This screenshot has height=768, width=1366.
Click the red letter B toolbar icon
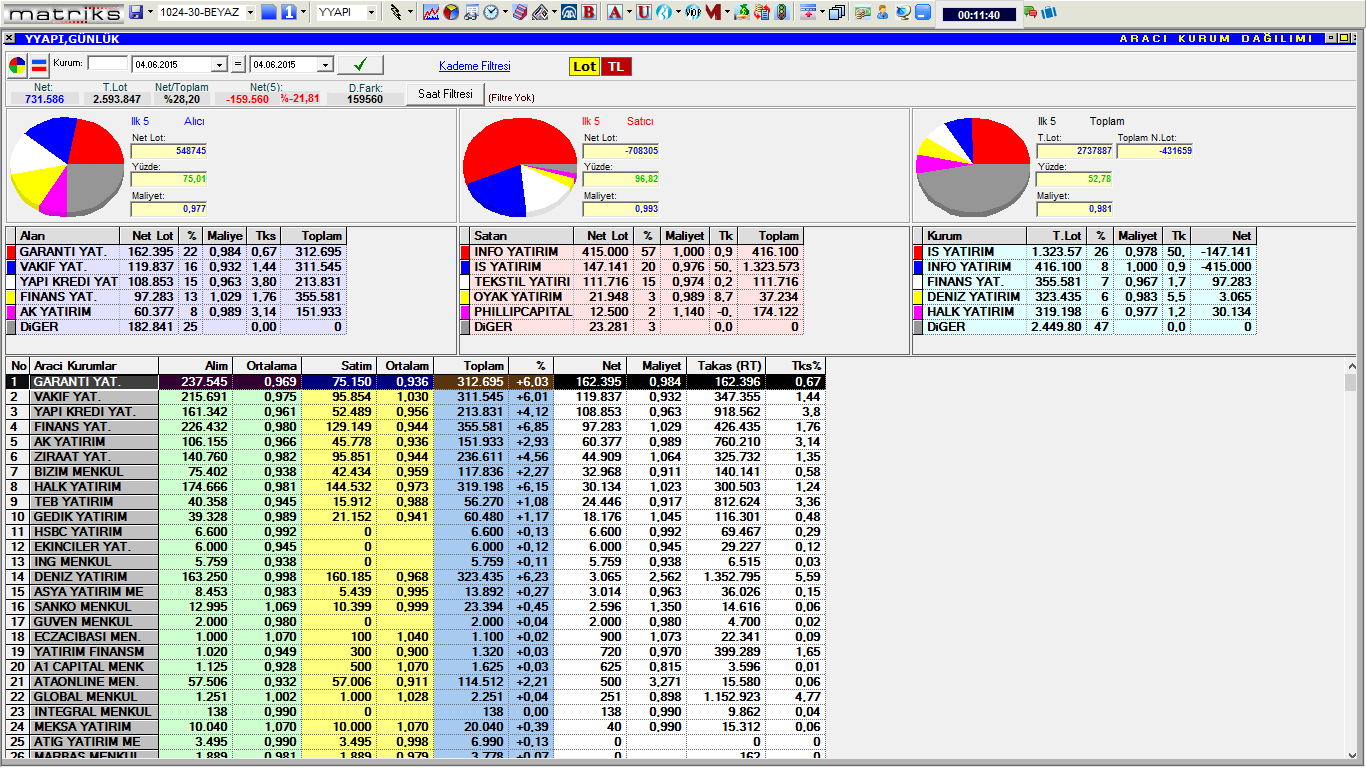point(589,12)
